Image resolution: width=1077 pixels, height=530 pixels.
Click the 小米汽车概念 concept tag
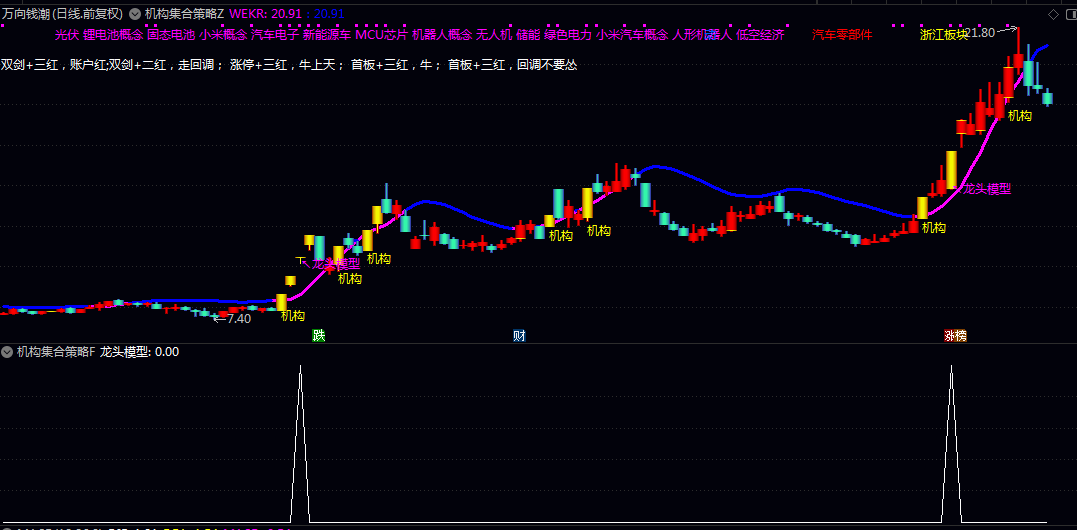tap(632, 35)
